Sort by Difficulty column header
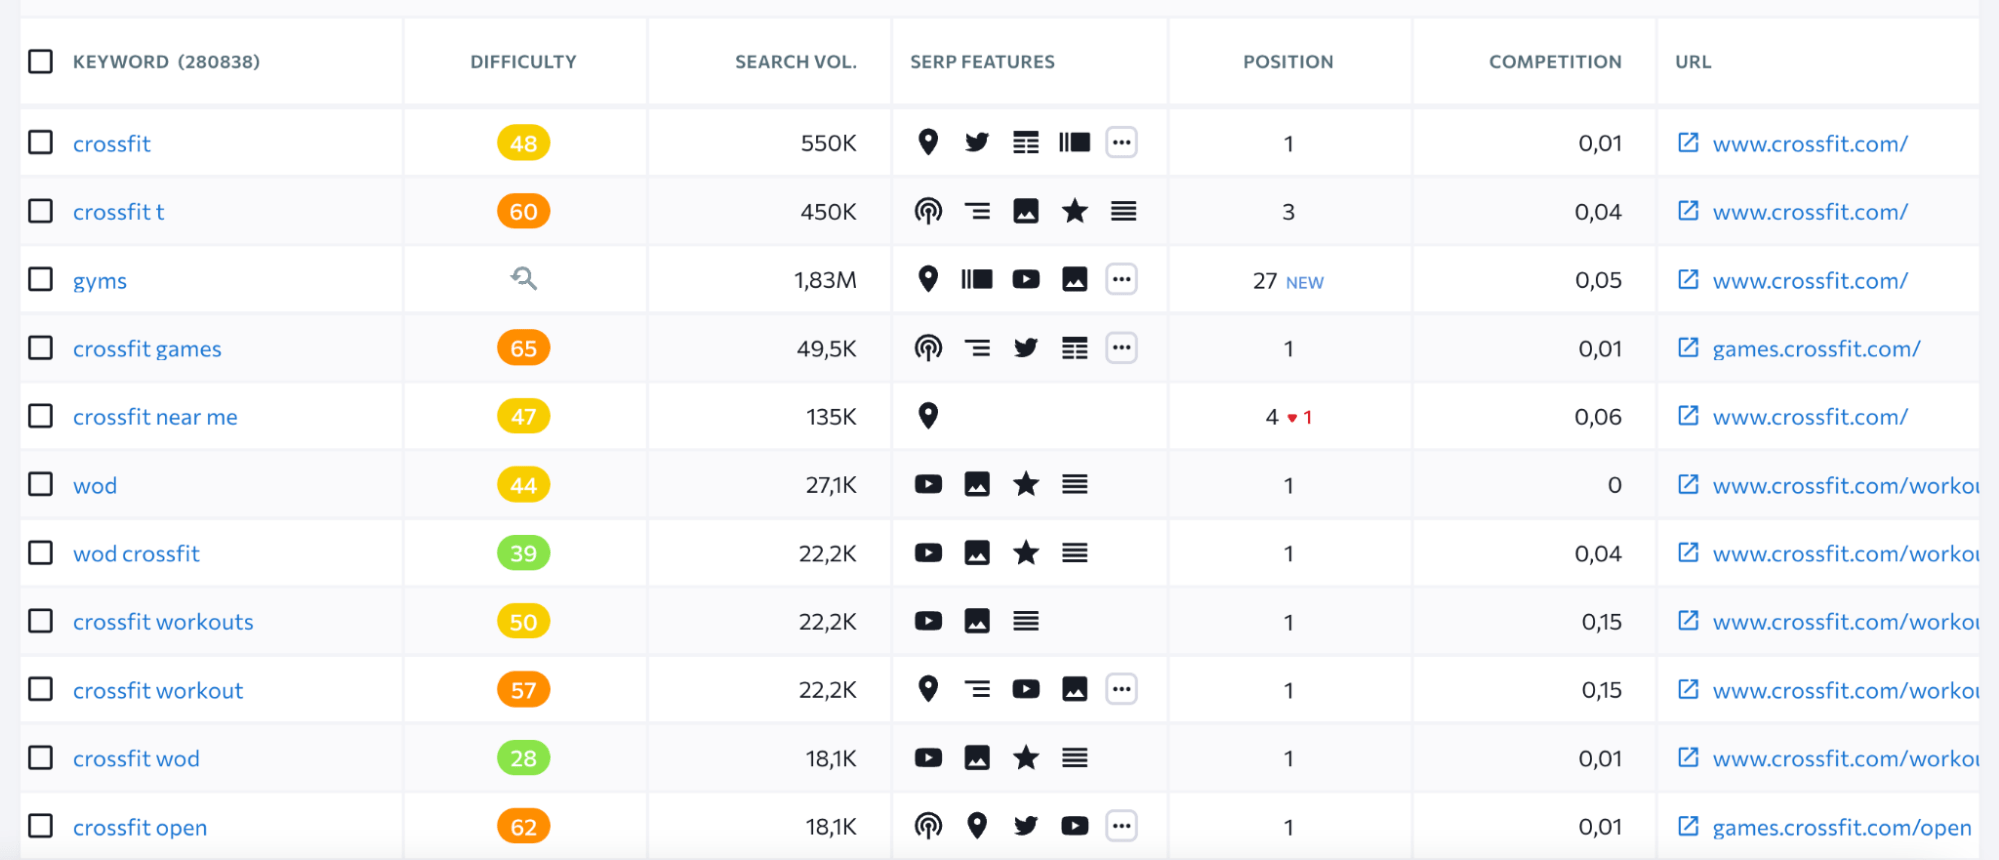The image size is (1999, 860). (523, 62)
